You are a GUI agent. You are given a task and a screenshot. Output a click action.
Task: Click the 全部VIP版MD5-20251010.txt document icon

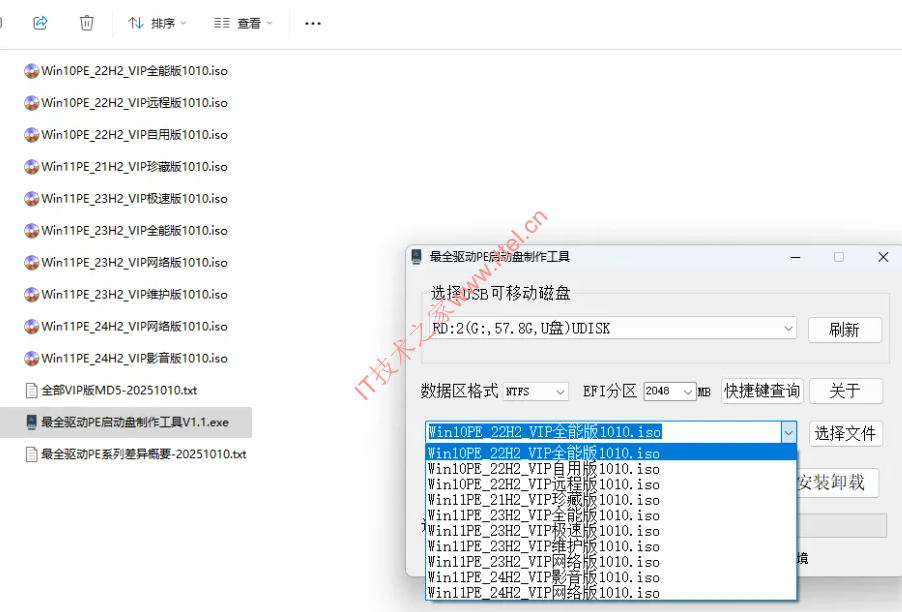[31, 390]
